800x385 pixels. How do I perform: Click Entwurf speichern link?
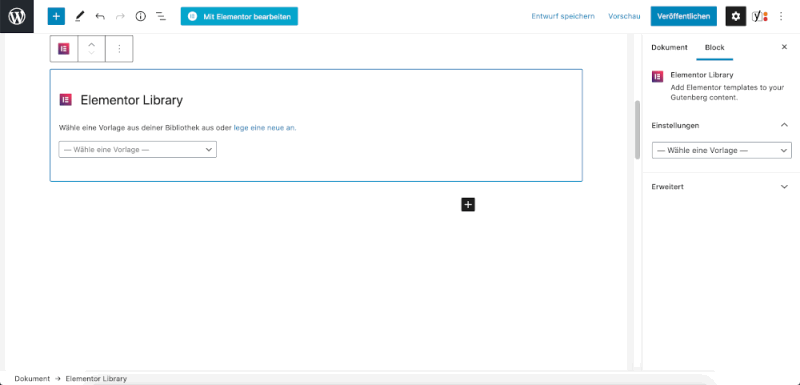click(x=563, y=16)
